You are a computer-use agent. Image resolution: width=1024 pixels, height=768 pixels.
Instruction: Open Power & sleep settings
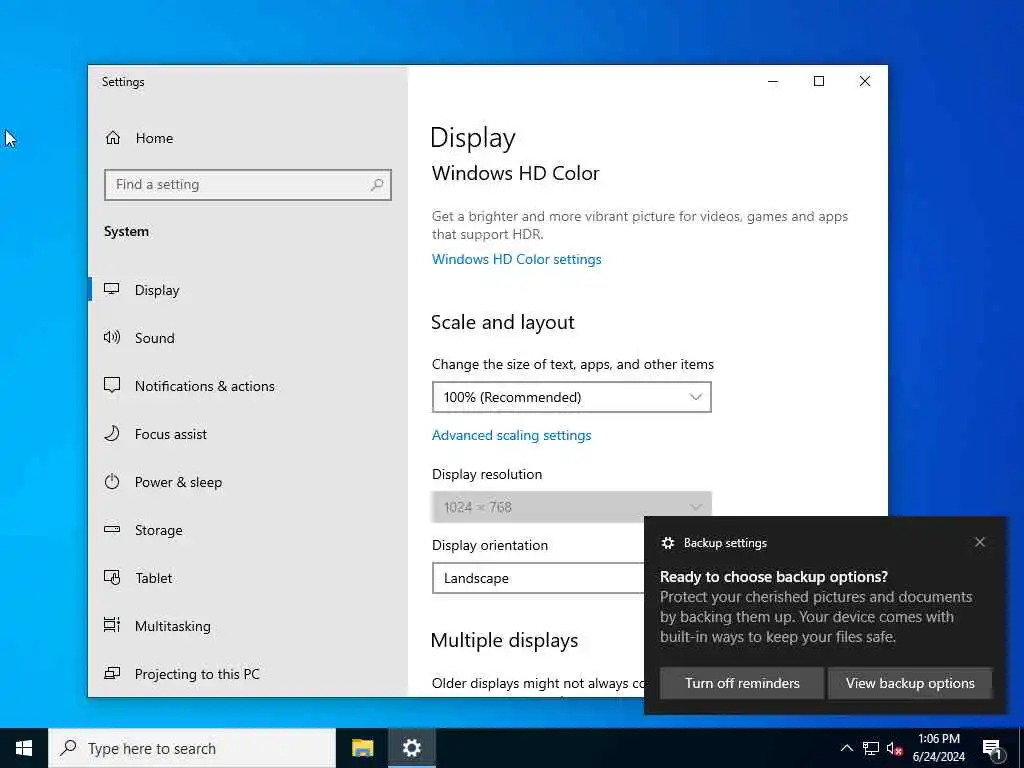248,482
